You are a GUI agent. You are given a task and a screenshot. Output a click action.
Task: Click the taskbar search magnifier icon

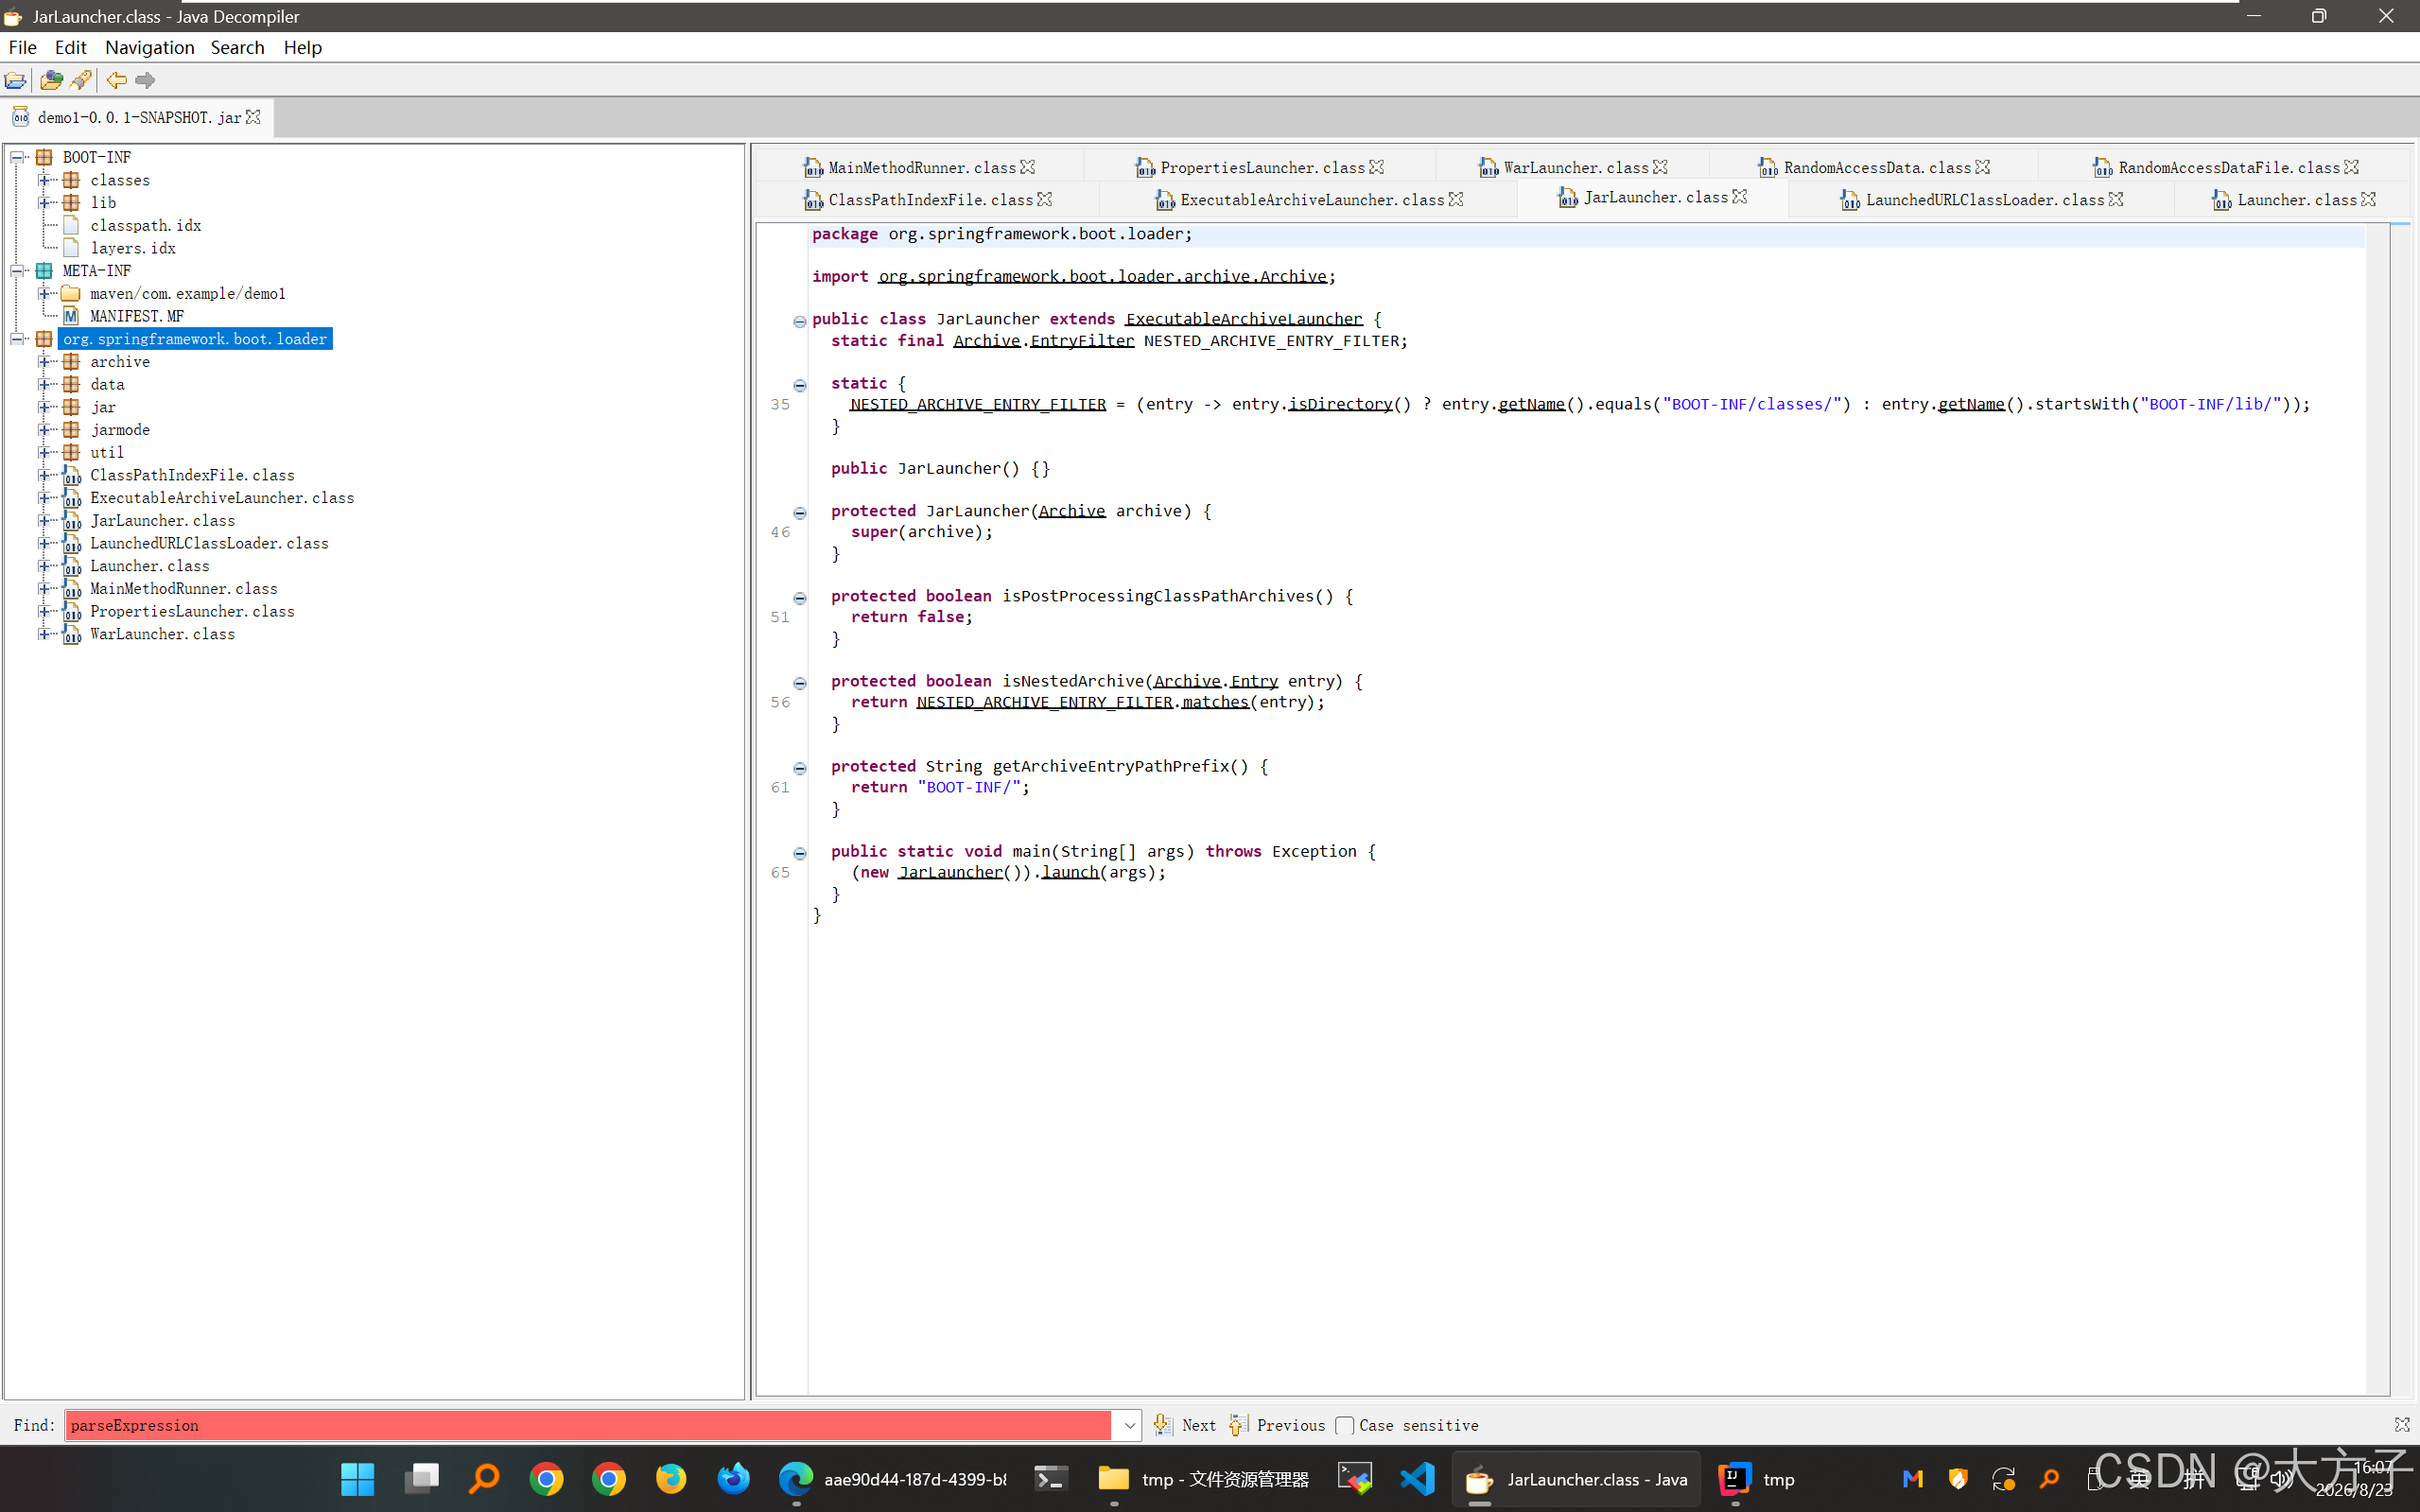(x=484, y=1478)
